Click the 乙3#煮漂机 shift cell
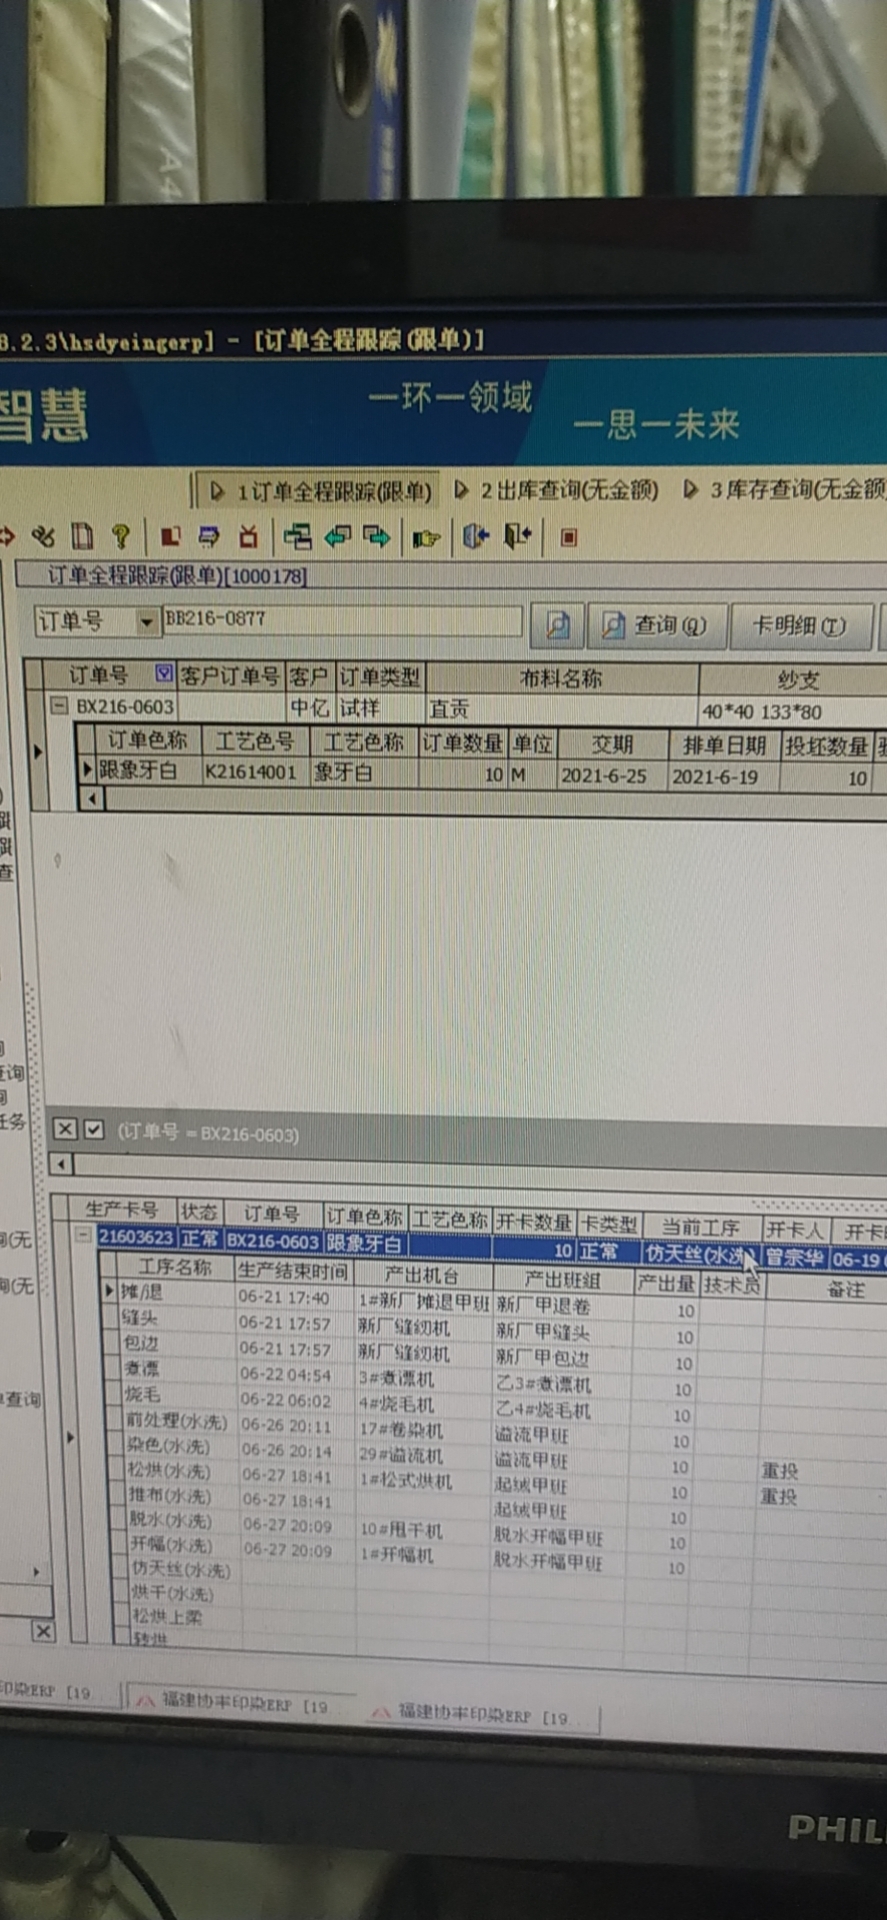887x1920 pixels. [543, 1385]
